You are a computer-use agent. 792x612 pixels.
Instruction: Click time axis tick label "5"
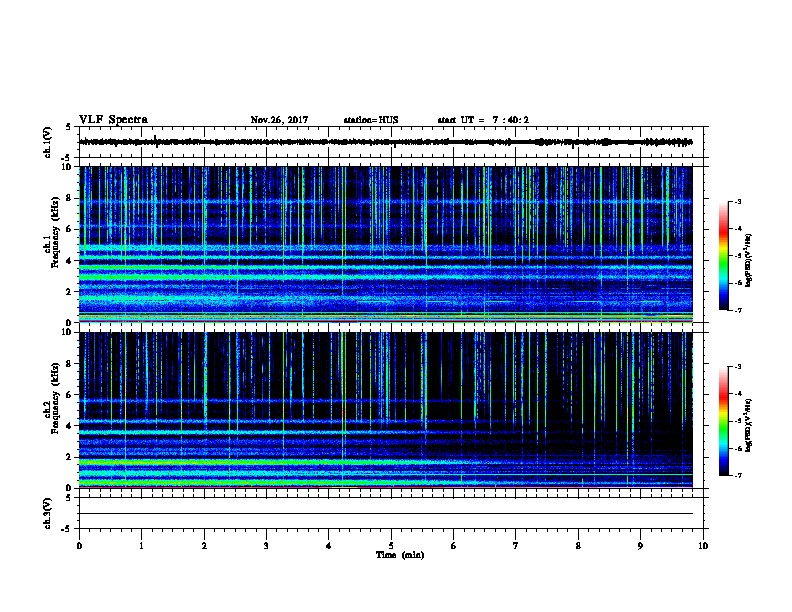391,546
